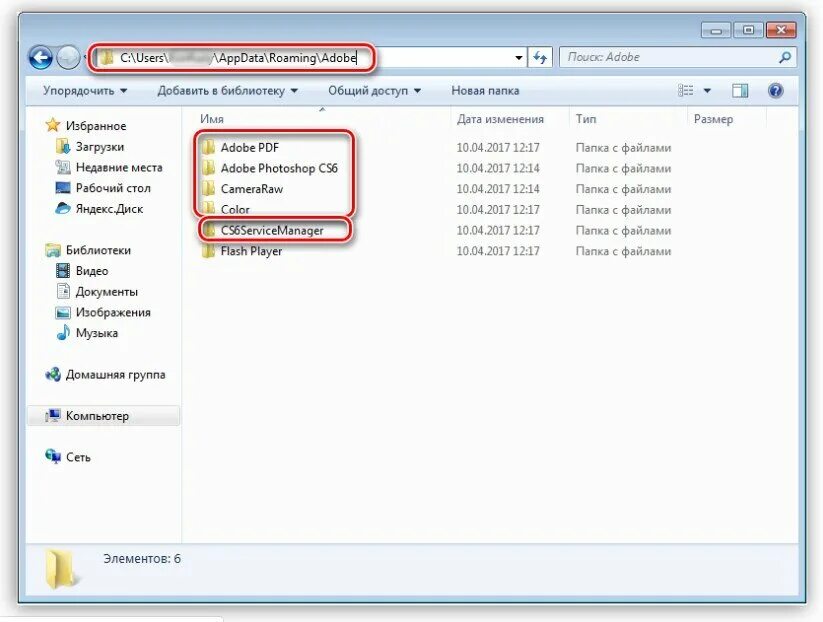Image resolution: width=823 pixels, height=622 pixels.
Task: Open Недавние места in sidebar
Action: coord(109,167)
